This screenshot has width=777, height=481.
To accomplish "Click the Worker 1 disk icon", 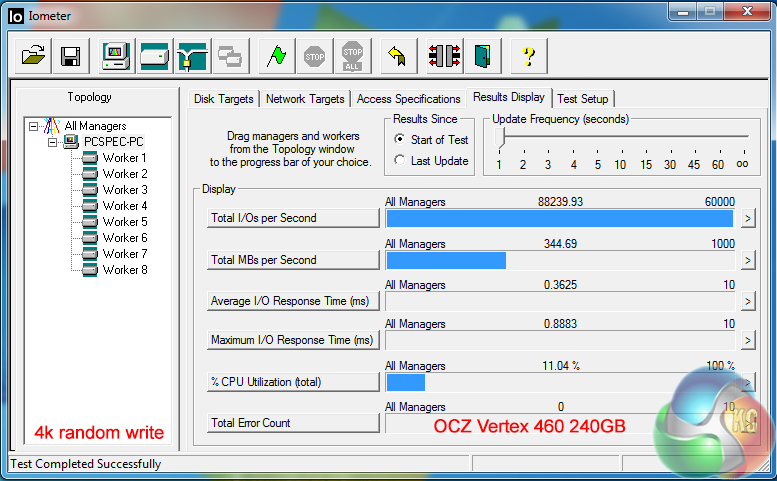I will tap(90, 158).
